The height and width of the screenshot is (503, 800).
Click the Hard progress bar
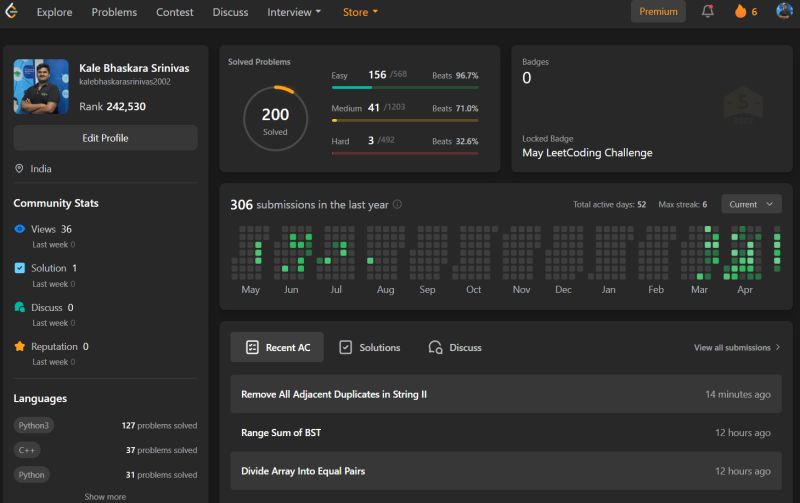405,153
